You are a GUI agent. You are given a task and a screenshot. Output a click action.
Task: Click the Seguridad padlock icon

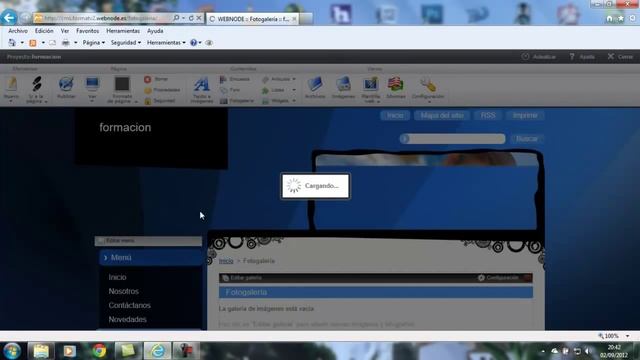coord(147,100)
